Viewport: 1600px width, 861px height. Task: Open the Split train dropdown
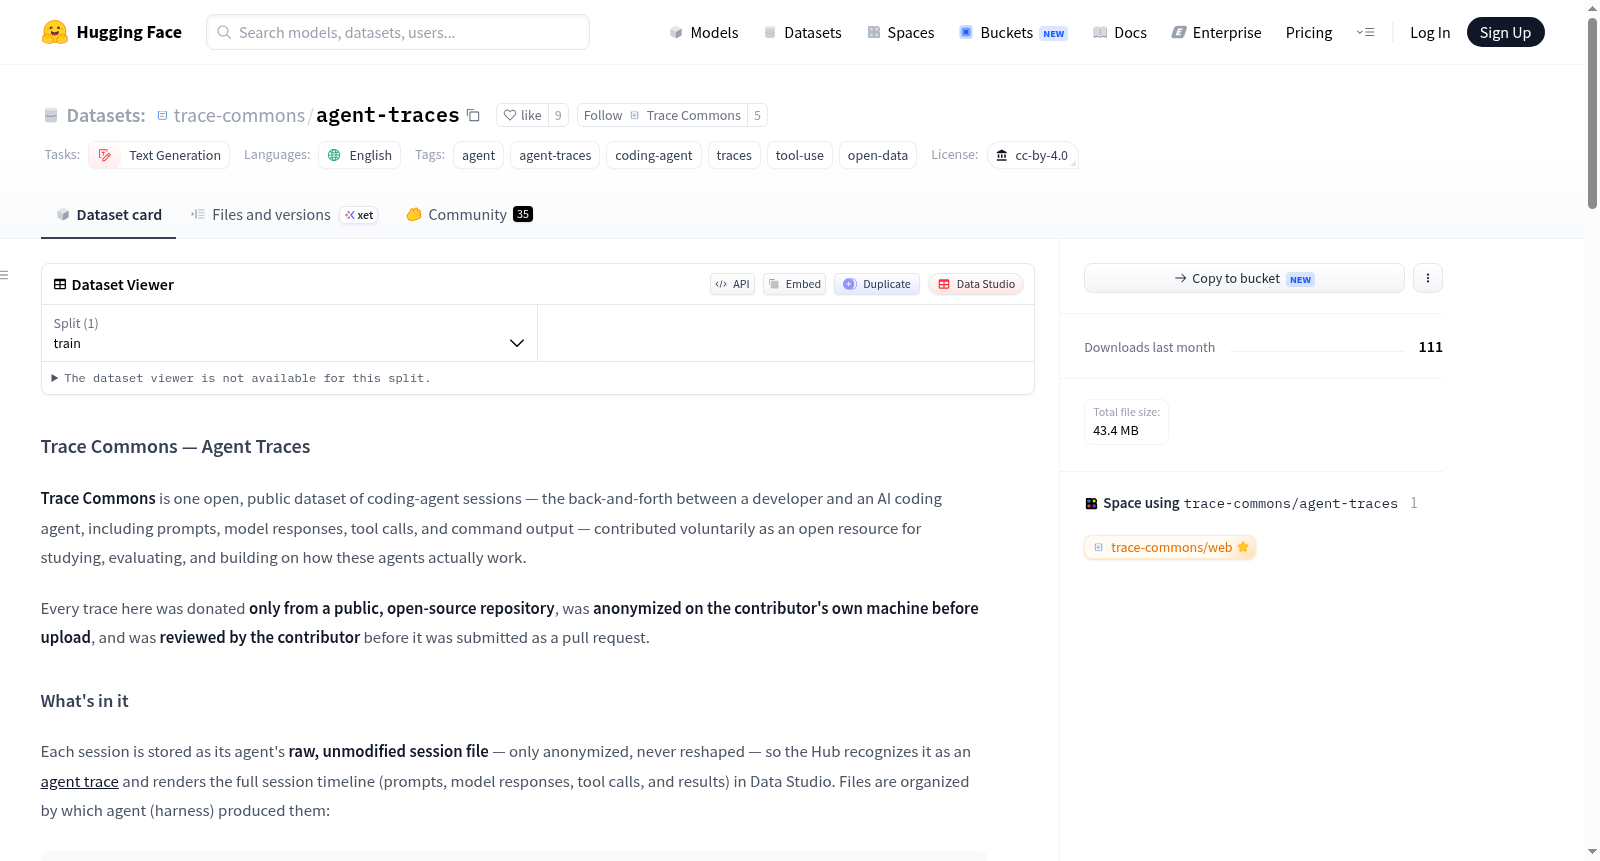pyautogui.click(x=289, y=333)
